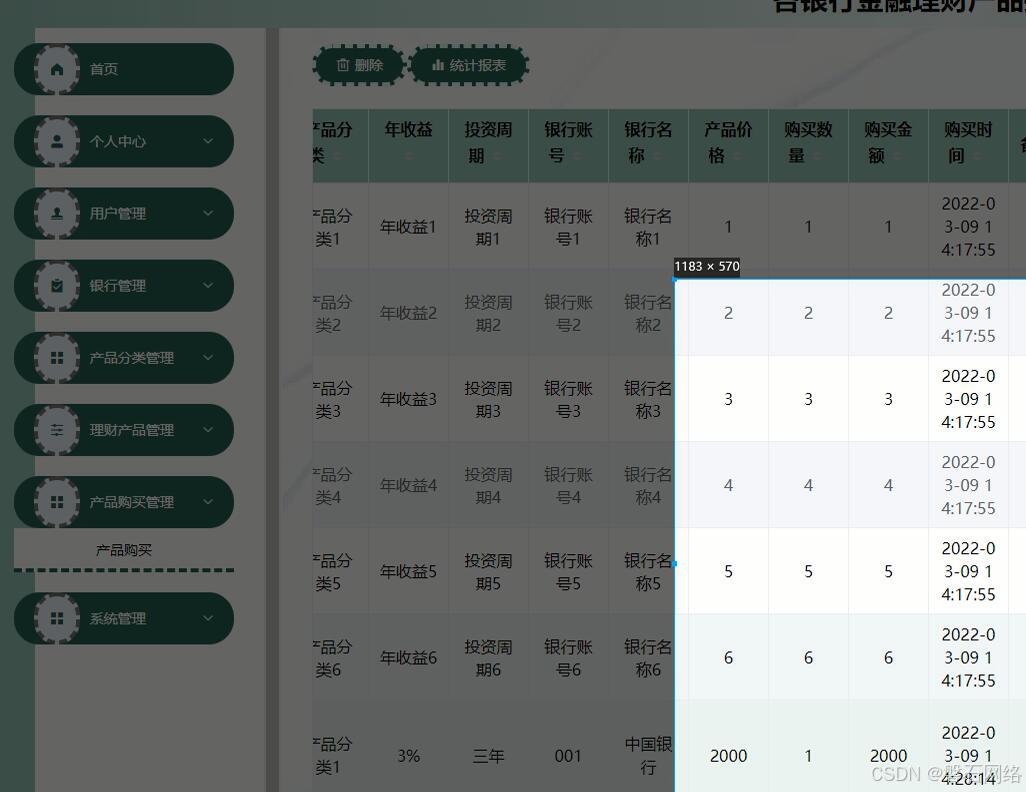Click the cell 年收益5
Screen dimensions: 1026x792
click(x=408, y=571)
